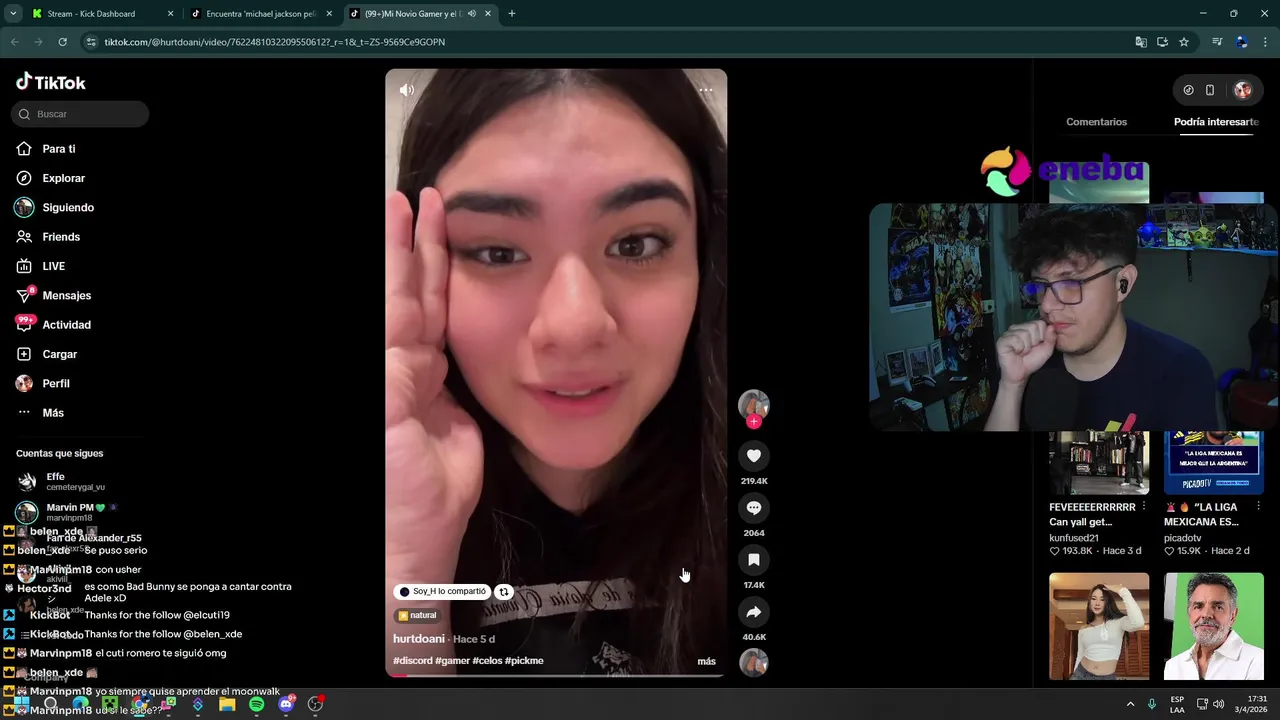
Task: Expand caption with más
Action: pos(706,661)
